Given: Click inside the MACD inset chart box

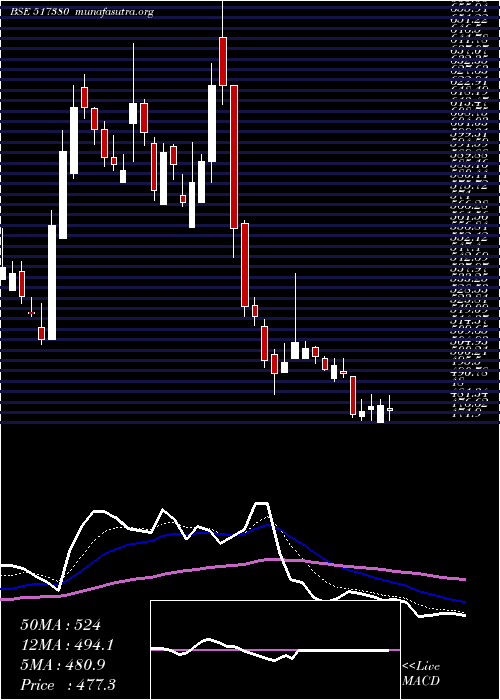Looking at the screenshot, I should [275, 650].
